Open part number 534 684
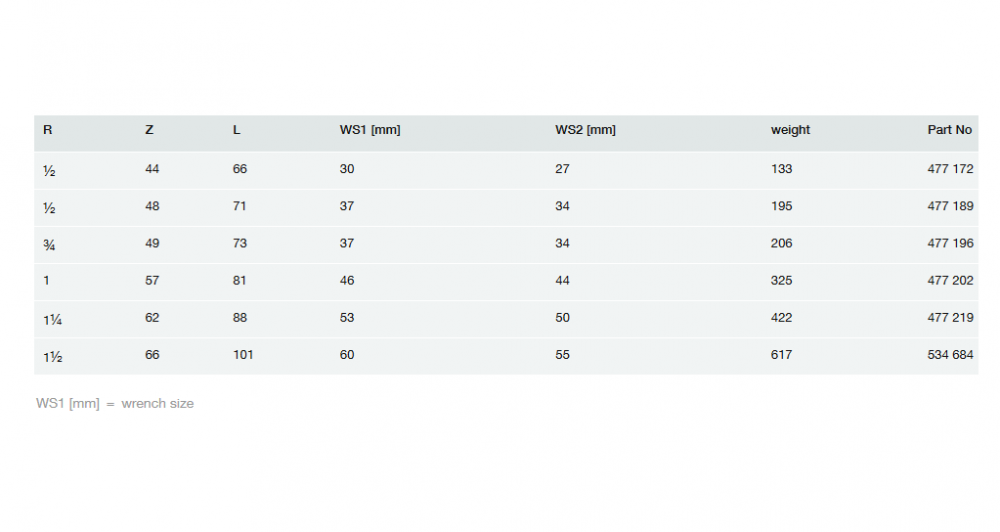The width and height of the screenshot is (1000, 532). coord(950,355)
